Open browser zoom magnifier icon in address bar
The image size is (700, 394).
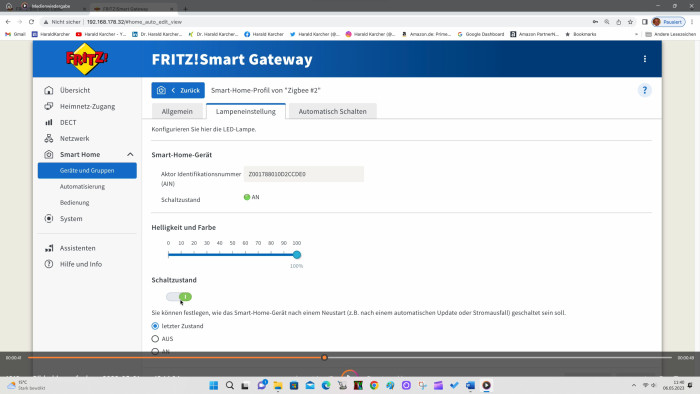pyautogui.click(x=607, y=21)
